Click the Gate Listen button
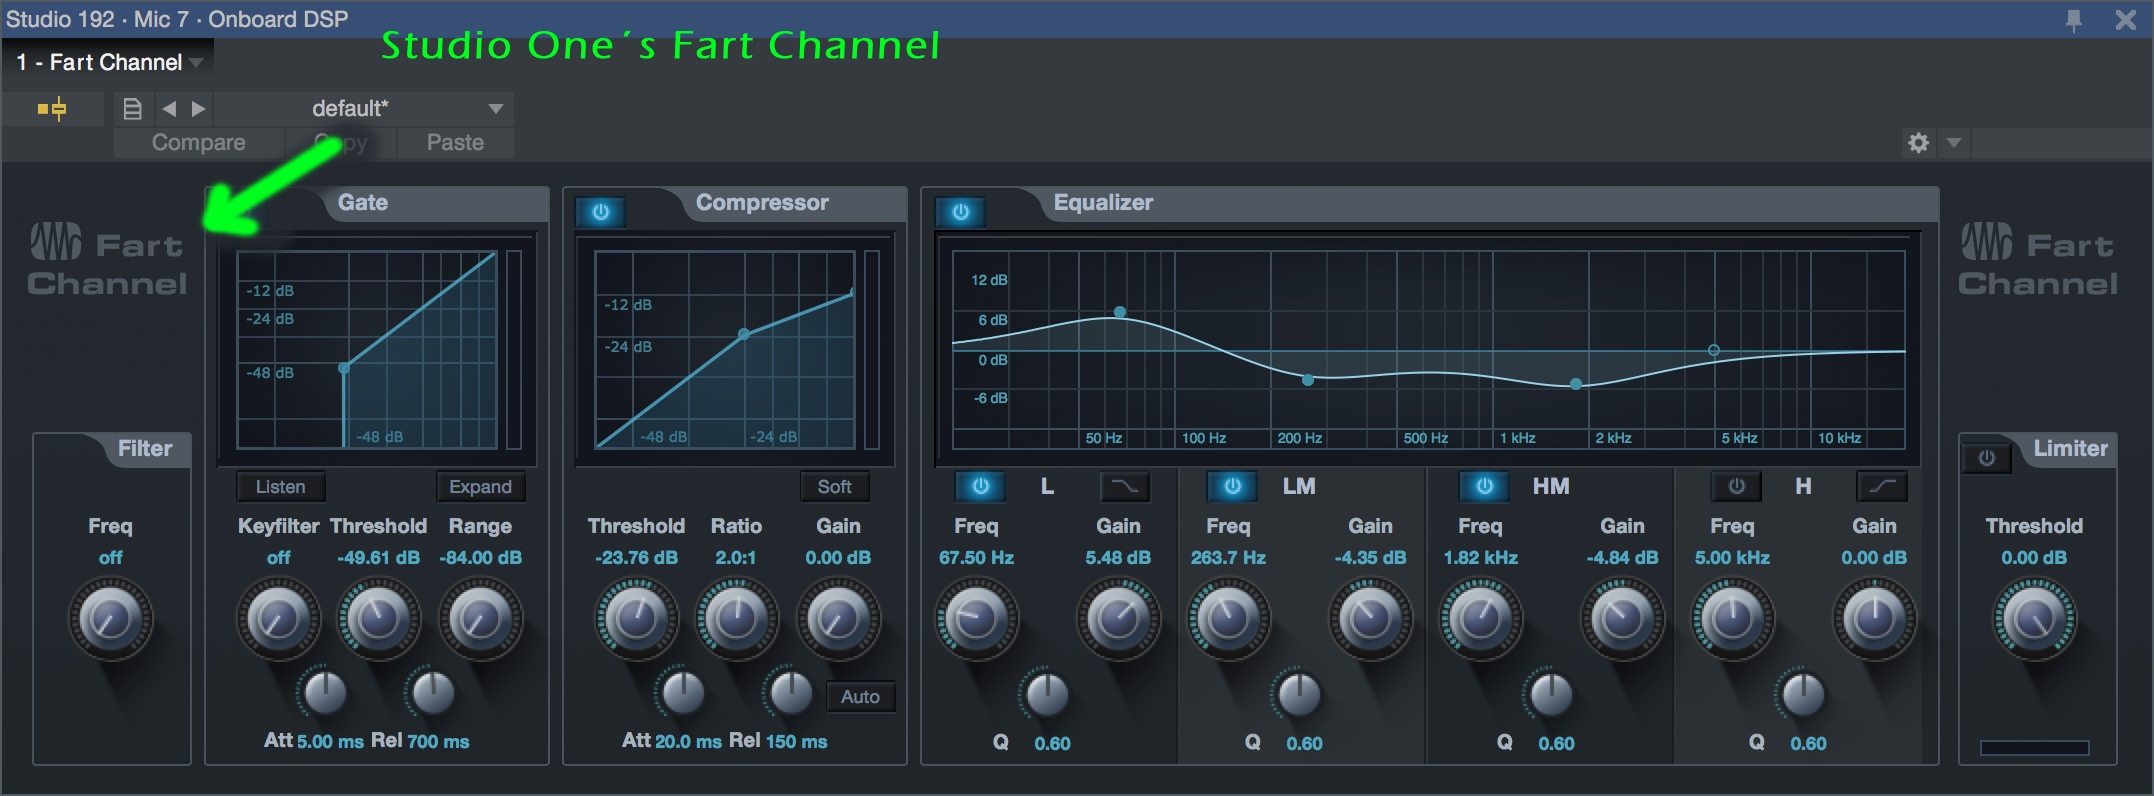2154x796 pixels. (280, 487)
